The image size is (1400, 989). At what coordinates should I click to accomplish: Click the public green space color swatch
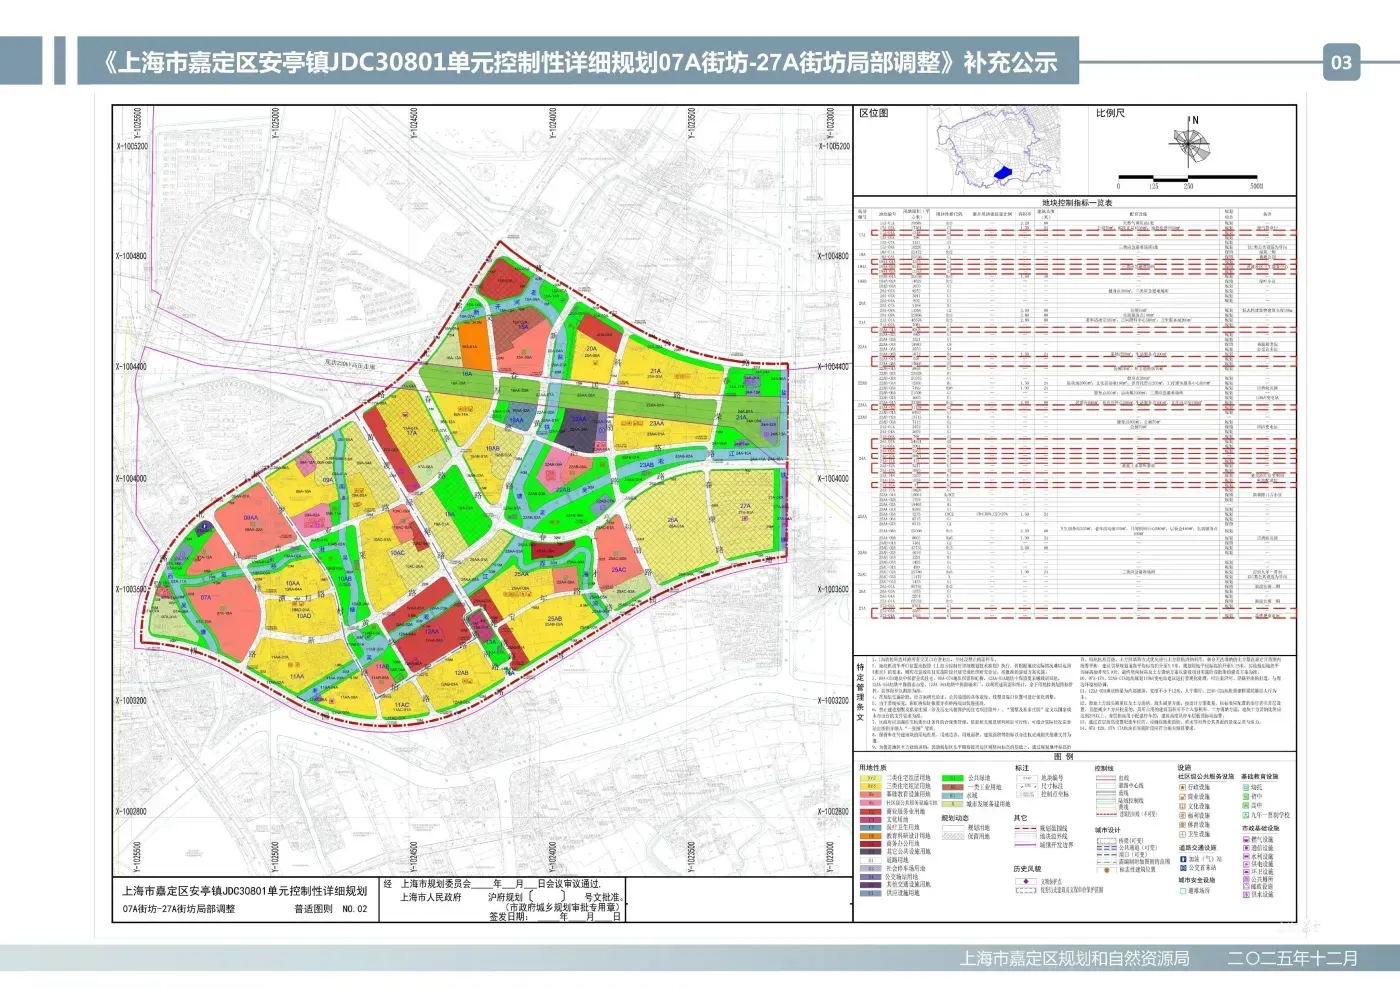[x=952, y=778]
